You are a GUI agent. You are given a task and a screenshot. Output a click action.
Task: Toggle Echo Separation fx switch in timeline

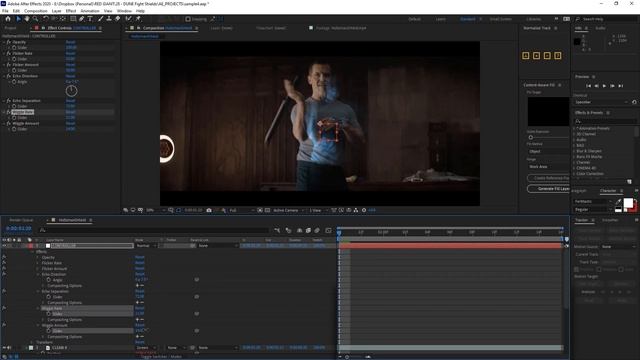[x=4, y=291]
